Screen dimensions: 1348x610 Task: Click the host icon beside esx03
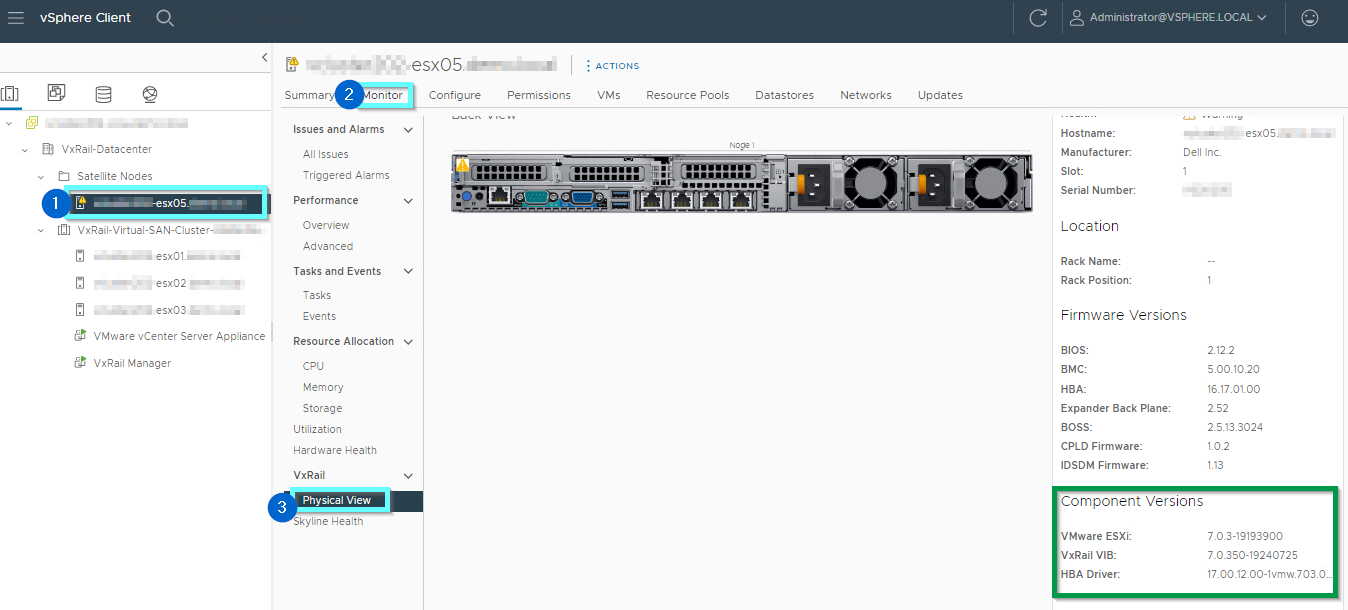coord(80,310)
